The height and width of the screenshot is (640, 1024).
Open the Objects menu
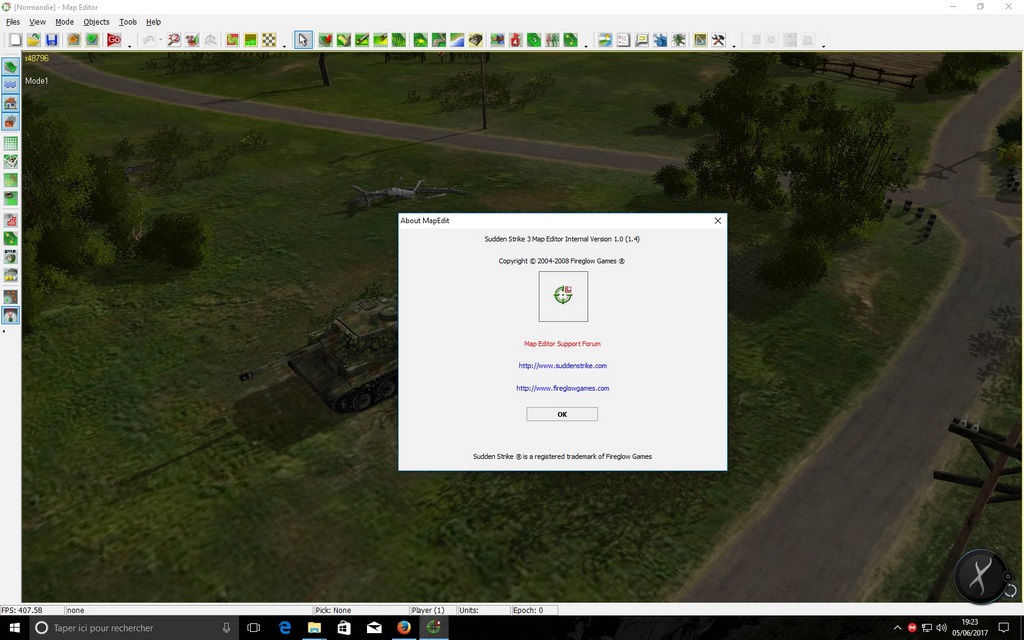(x=96, y=22)
